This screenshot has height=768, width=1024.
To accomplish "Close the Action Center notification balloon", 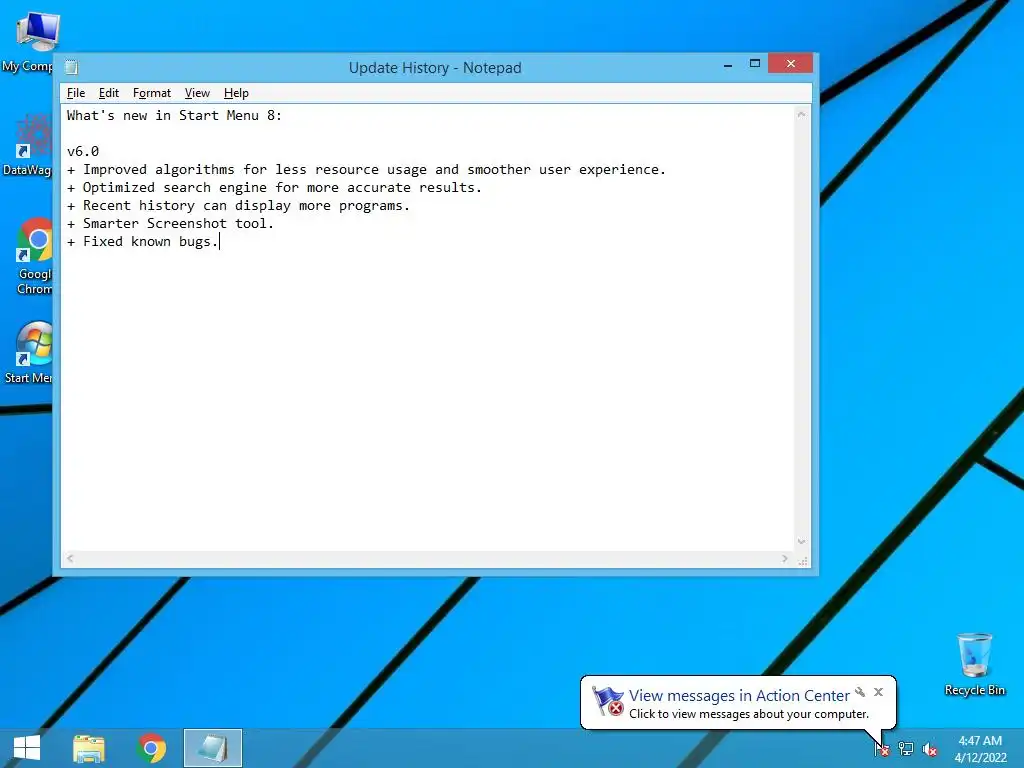I will [878, 692].
